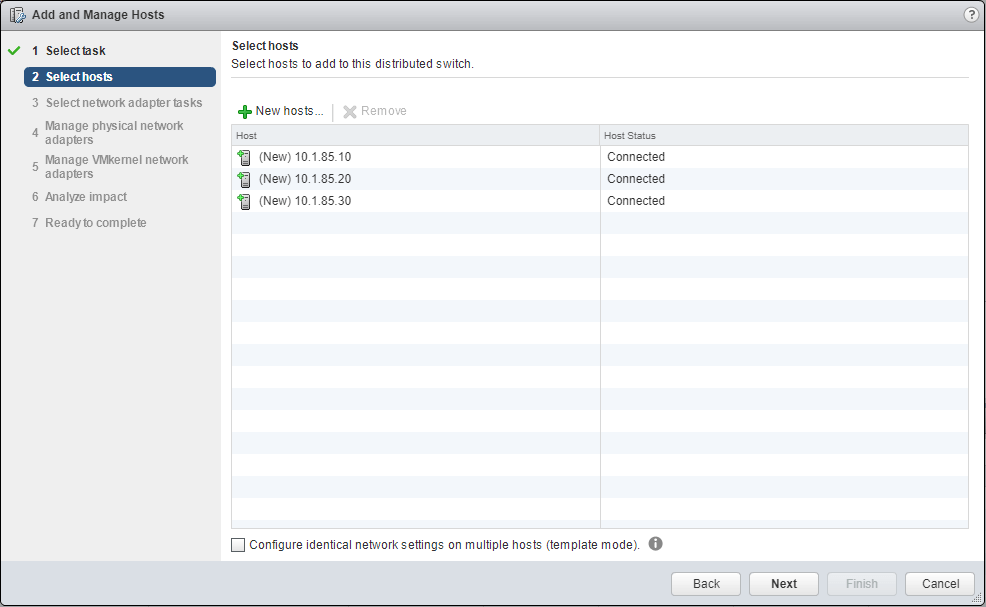Screen dimensions: 986x607
Task: Open step 3 Select network adapter tasks
Action: 117,103
